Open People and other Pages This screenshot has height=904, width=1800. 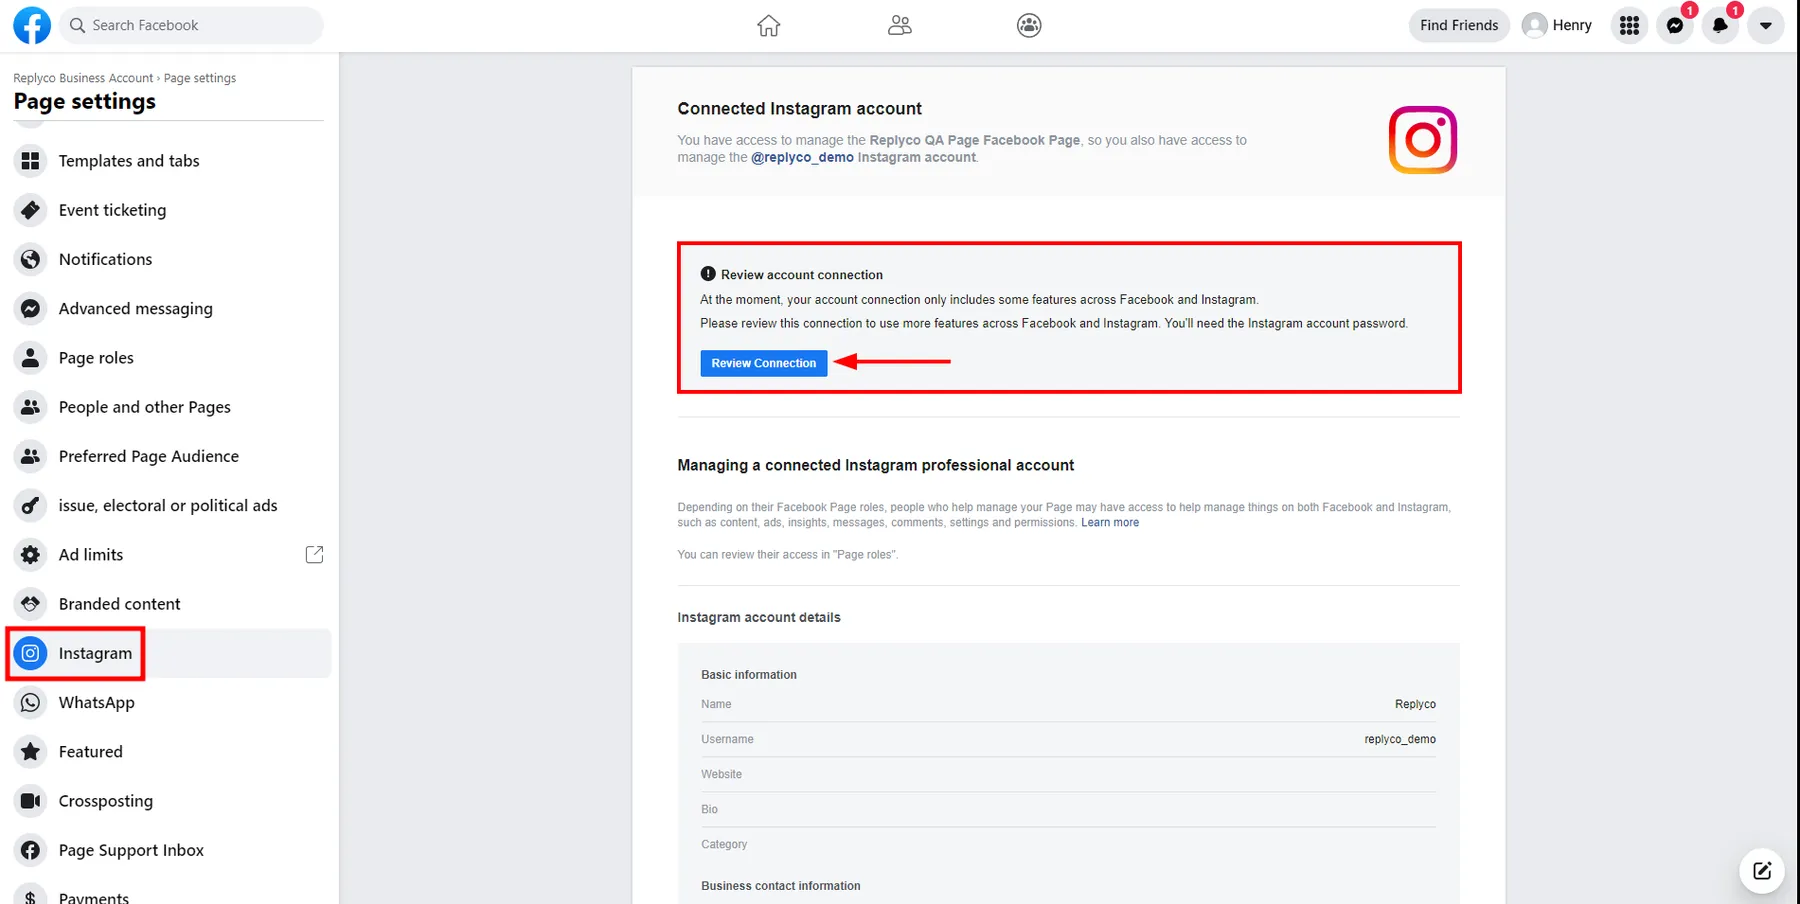pos(170,407)
